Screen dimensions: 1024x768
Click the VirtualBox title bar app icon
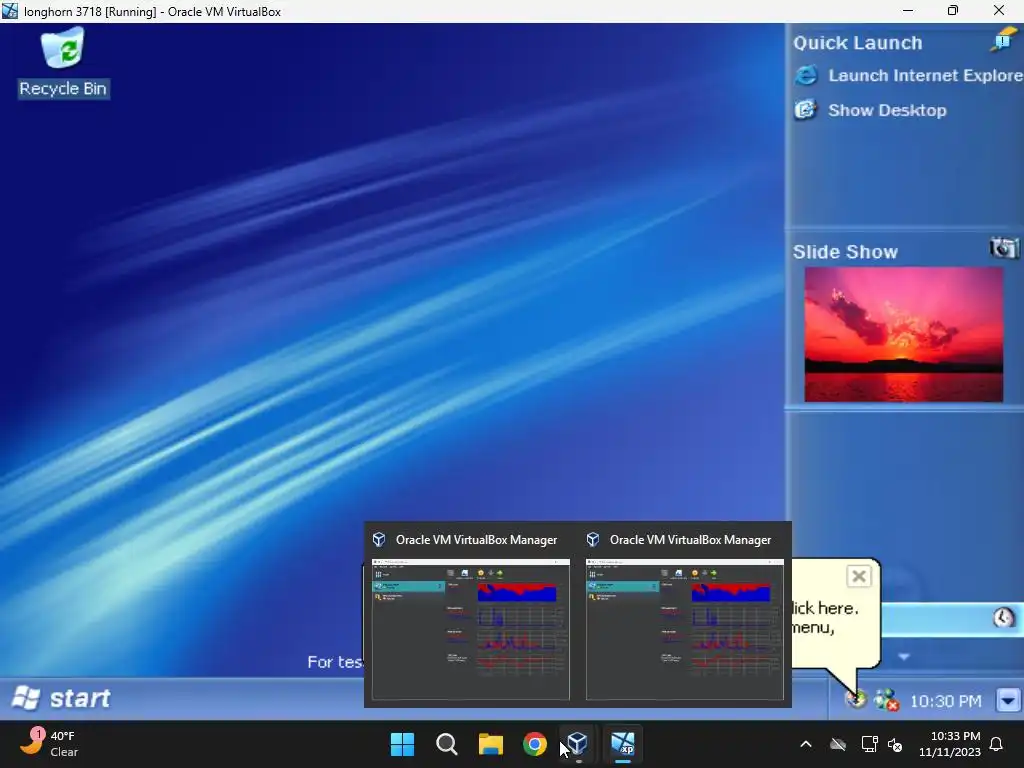coord(10,10)
